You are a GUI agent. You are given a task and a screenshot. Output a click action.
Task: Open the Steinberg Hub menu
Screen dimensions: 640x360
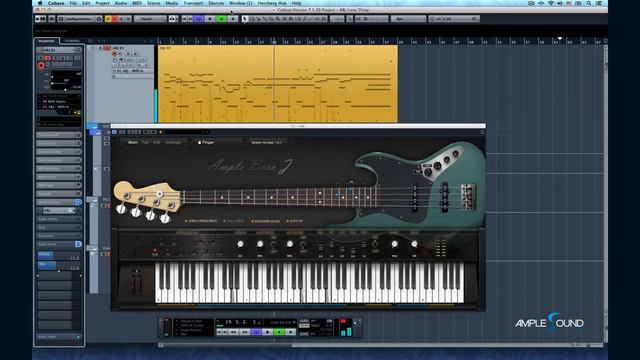click(272, 3)
